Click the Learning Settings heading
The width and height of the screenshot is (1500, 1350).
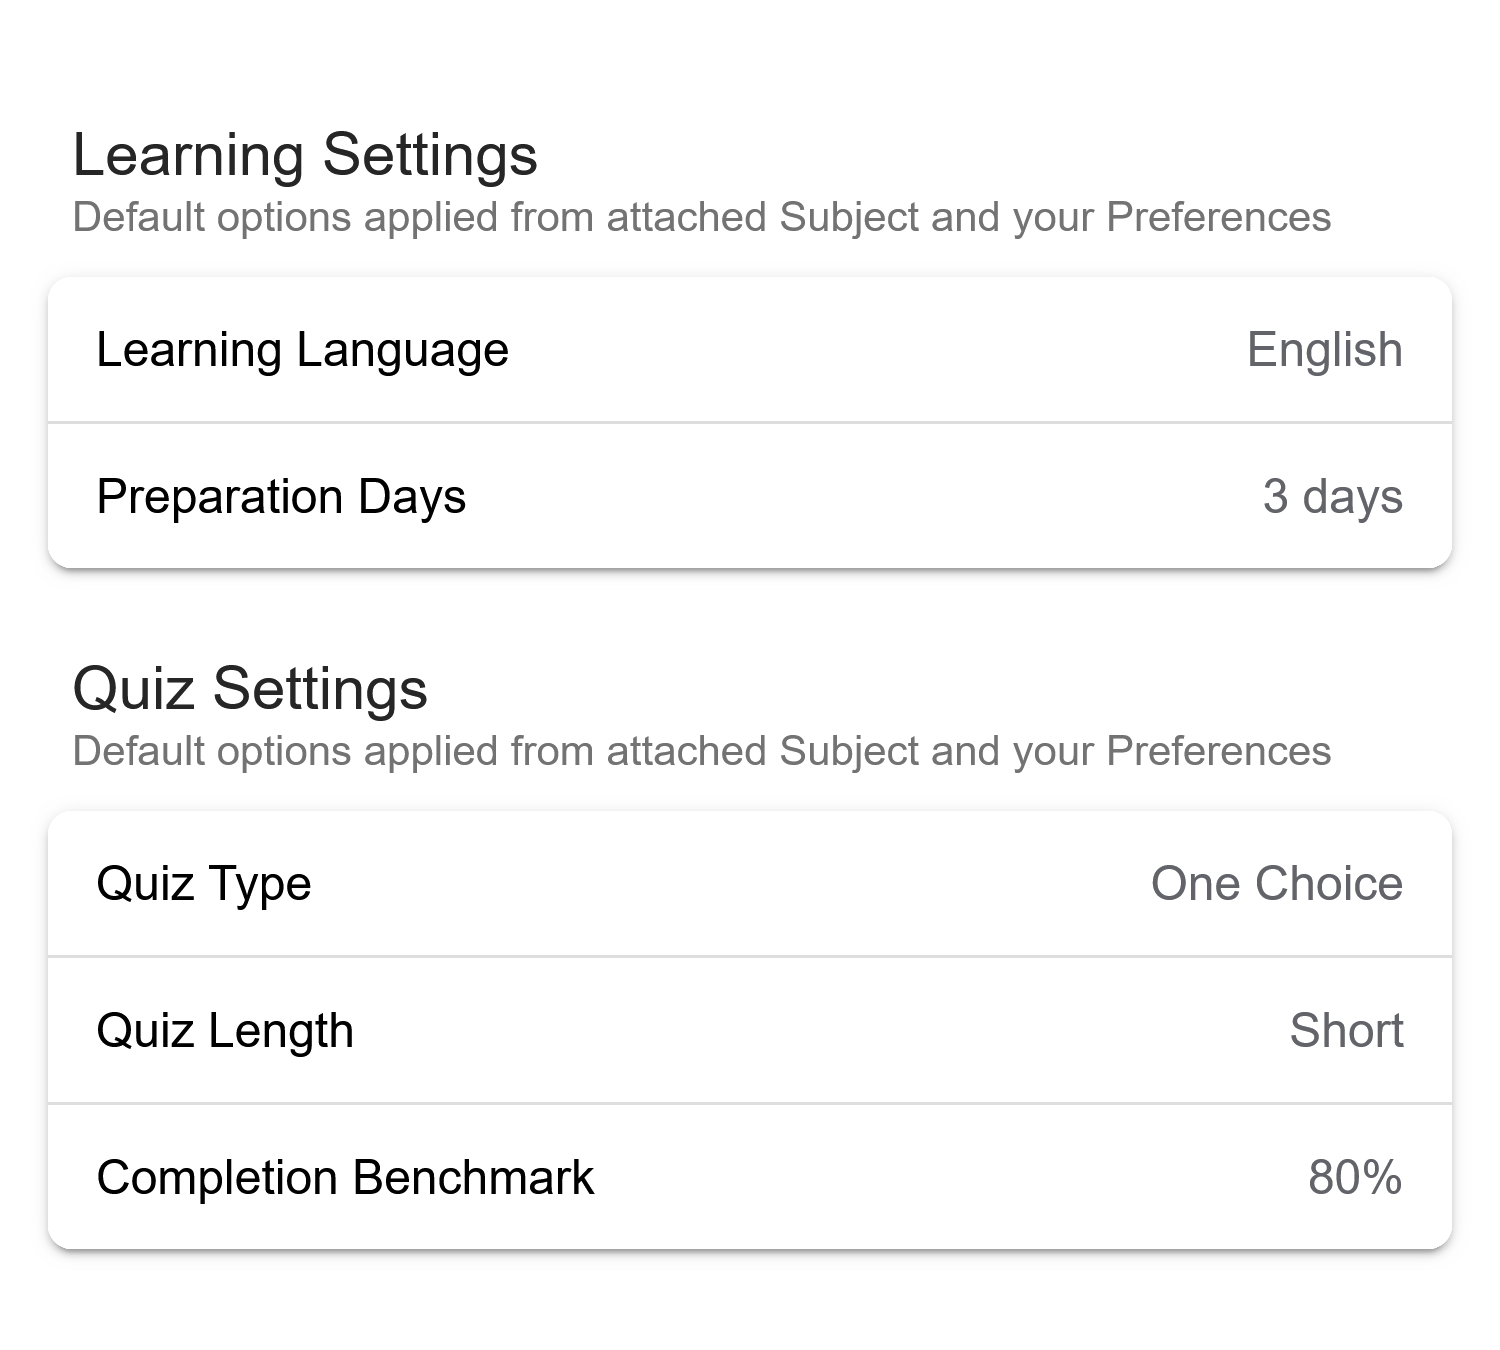[307, 153]
